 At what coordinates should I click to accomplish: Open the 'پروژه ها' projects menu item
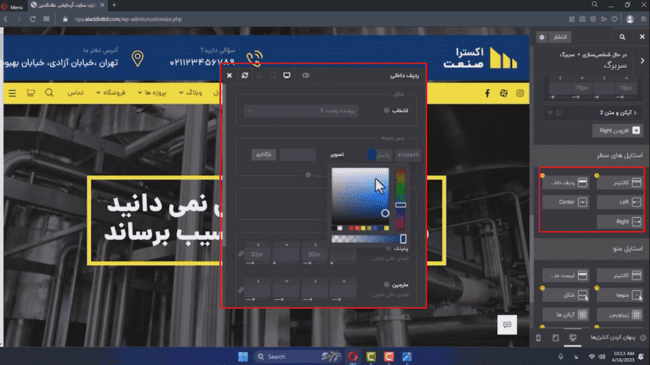click(152, 92)
